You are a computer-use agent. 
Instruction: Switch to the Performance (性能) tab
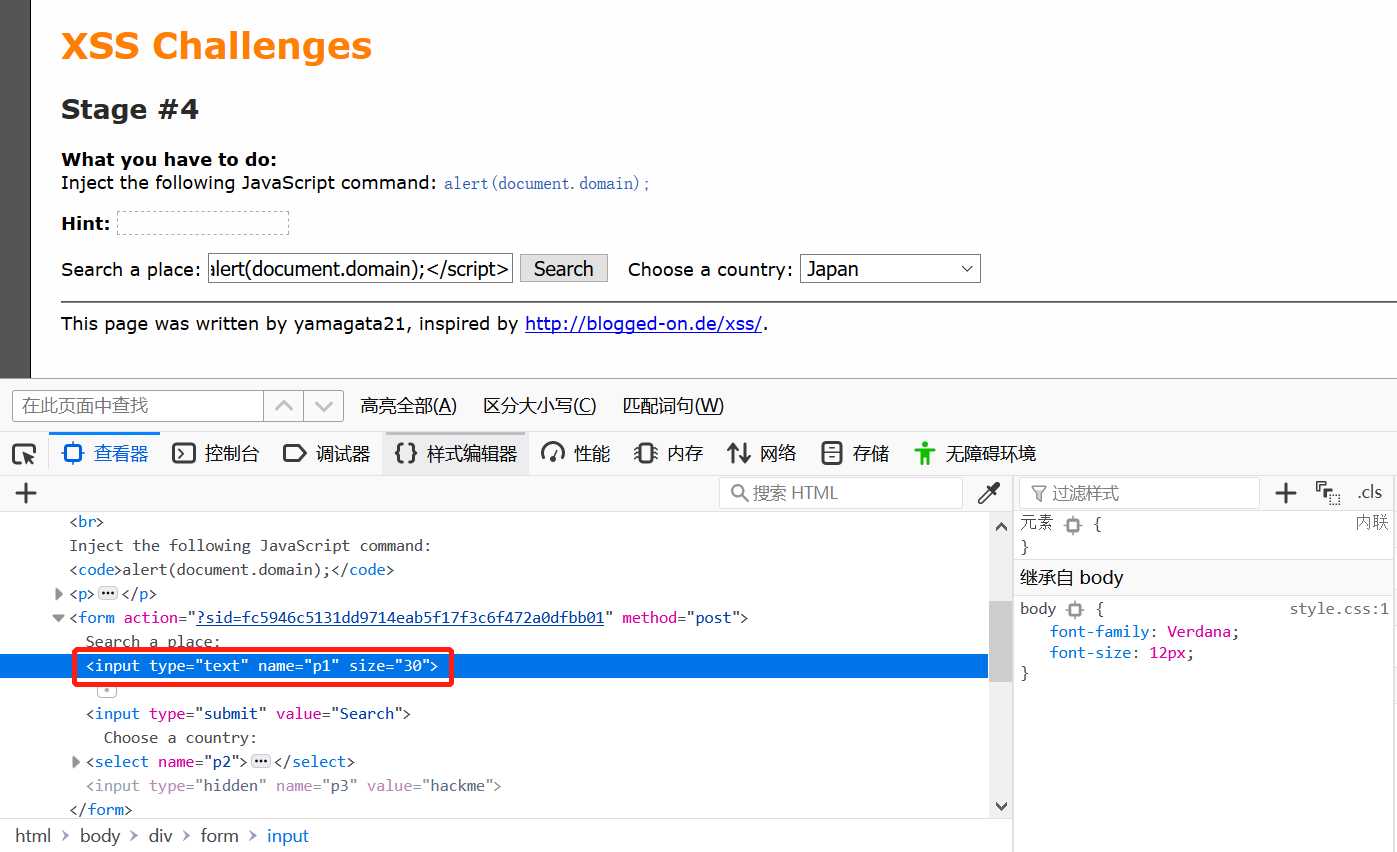pyautogui.click(x=575, y=454)
